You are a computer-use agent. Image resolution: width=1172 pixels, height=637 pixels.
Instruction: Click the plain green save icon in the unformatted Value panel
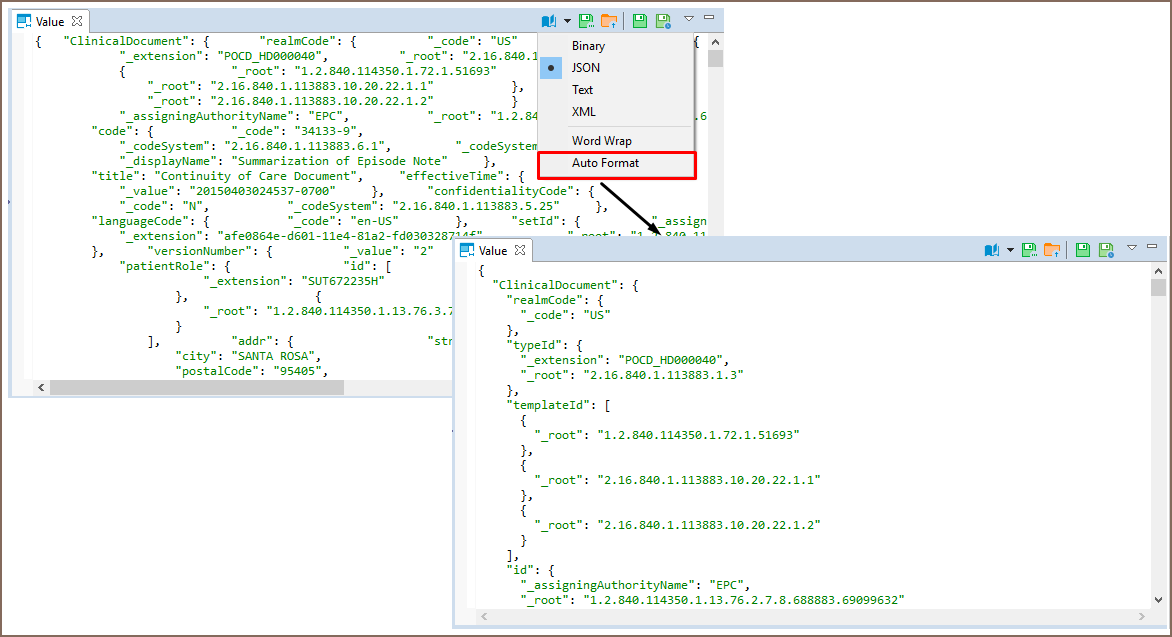(x=640, y=20)
